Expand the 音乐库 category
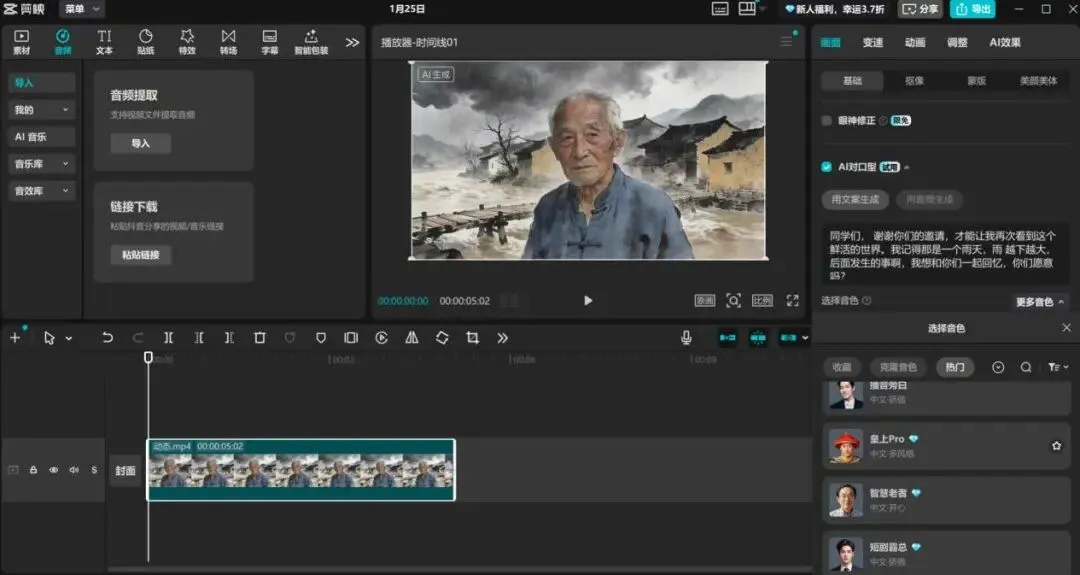1080x575 pixels. tap(42, 164)
